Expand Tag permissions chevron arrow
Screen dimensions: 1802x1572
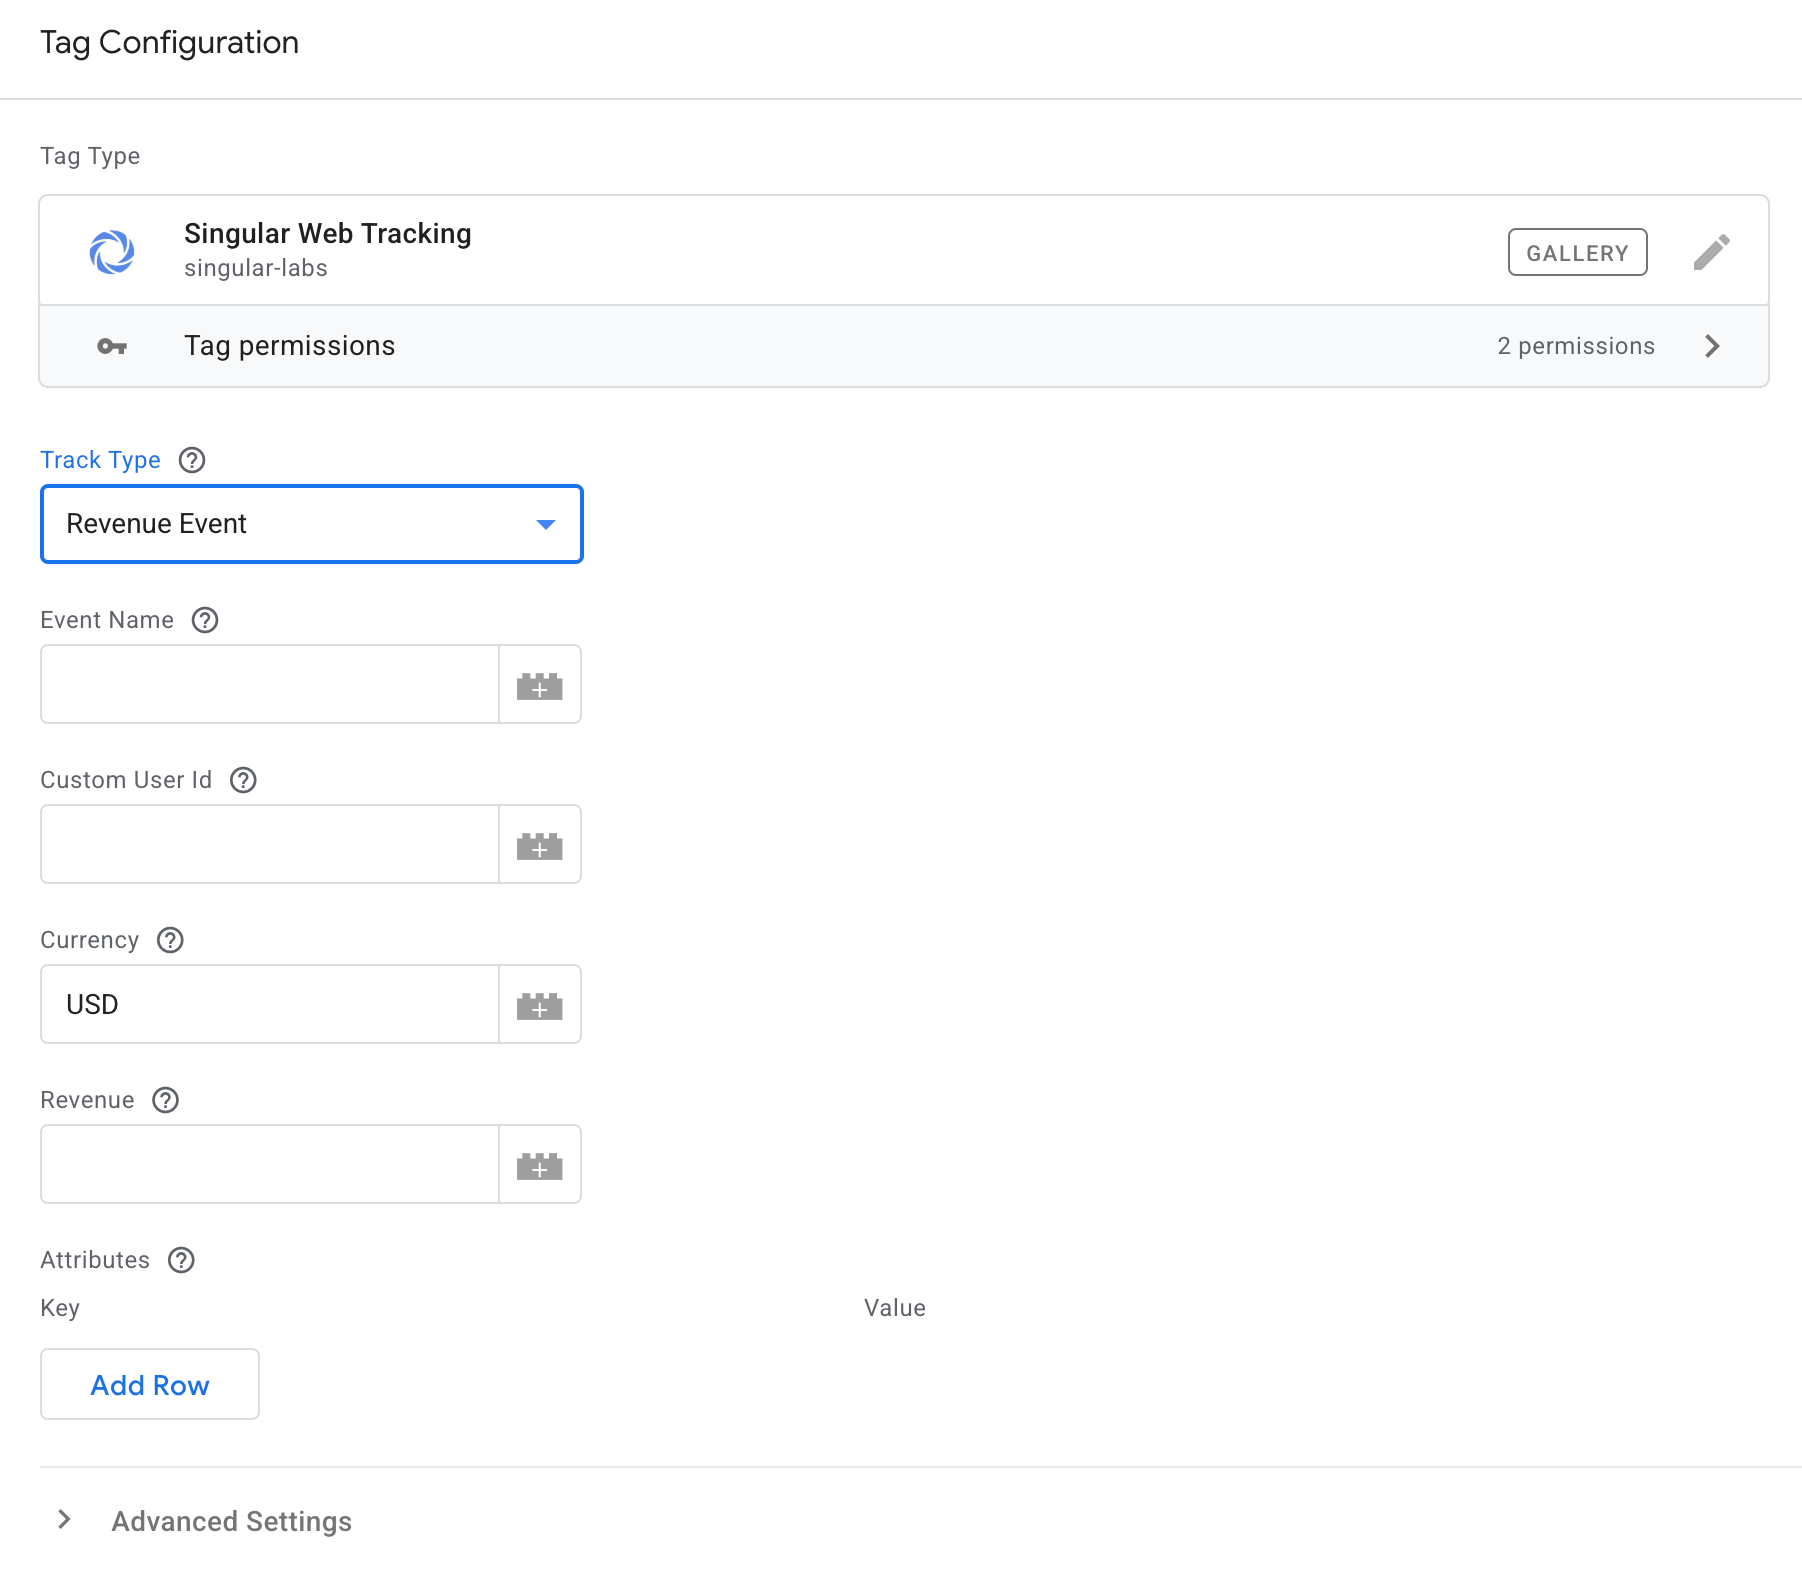[x=1712, y=346]
